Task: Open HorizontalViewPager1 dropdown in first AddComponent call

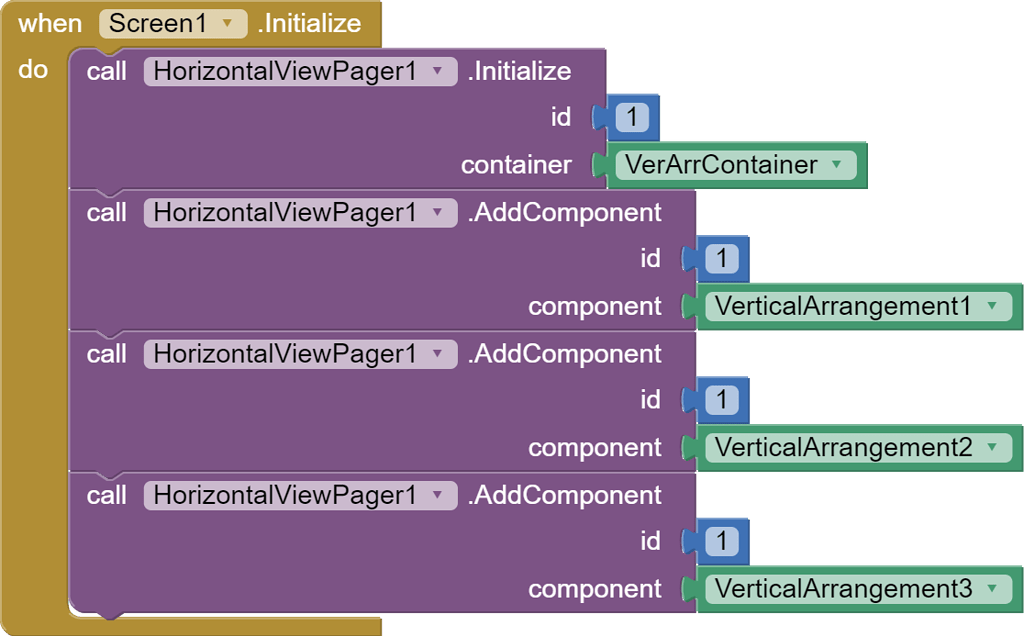Action: [x=300, y=213]
